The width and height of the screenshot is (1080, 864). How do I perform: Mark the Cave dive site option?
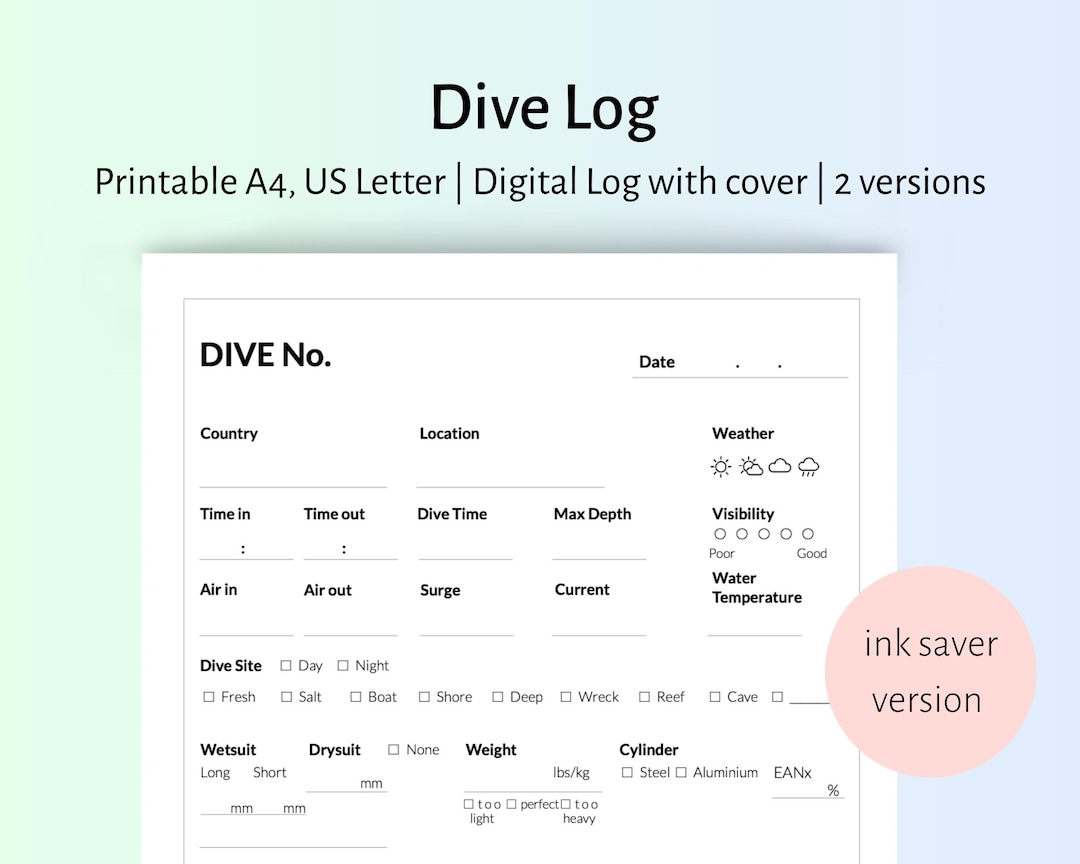click(715, 697)
